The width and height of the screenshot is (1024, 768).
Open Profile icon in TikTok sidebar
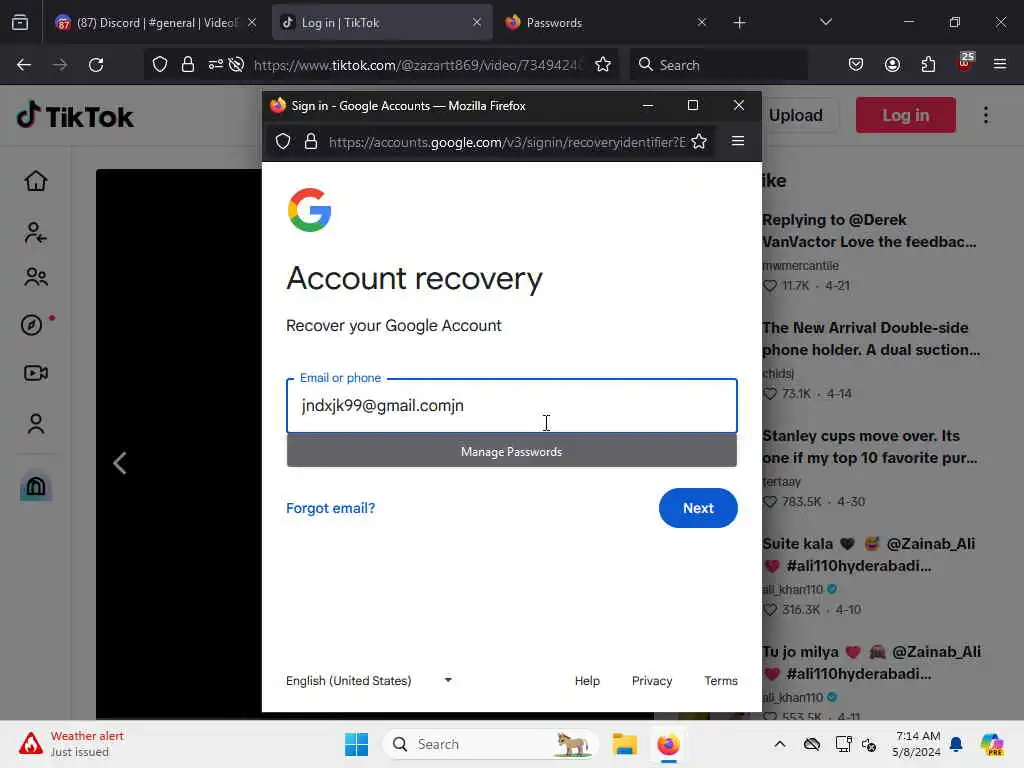(x=36, y=424)
